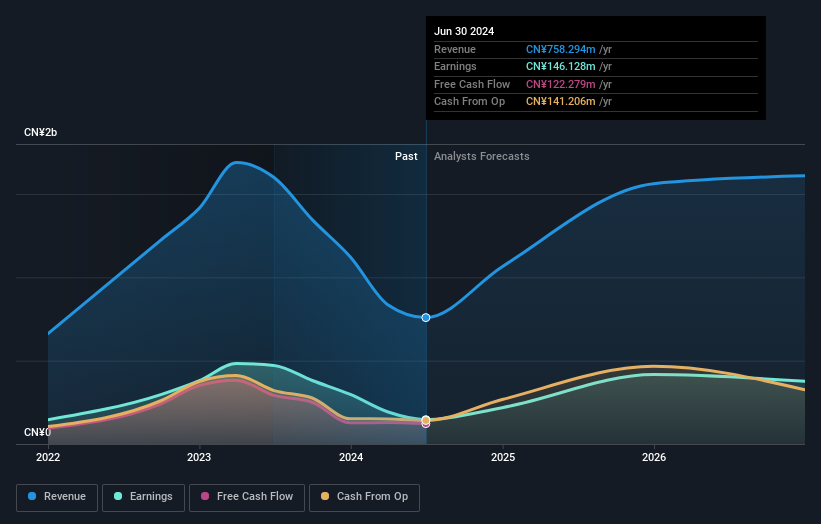The image size is (821, 524).
Task: Click the CN¥141.206m cash from op value
Action: click(561, 102)
